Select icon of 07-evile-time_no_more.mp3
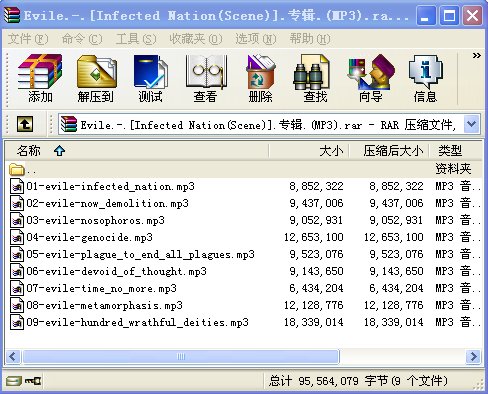The width and height of the screenshot is (488, 394). 17,288
